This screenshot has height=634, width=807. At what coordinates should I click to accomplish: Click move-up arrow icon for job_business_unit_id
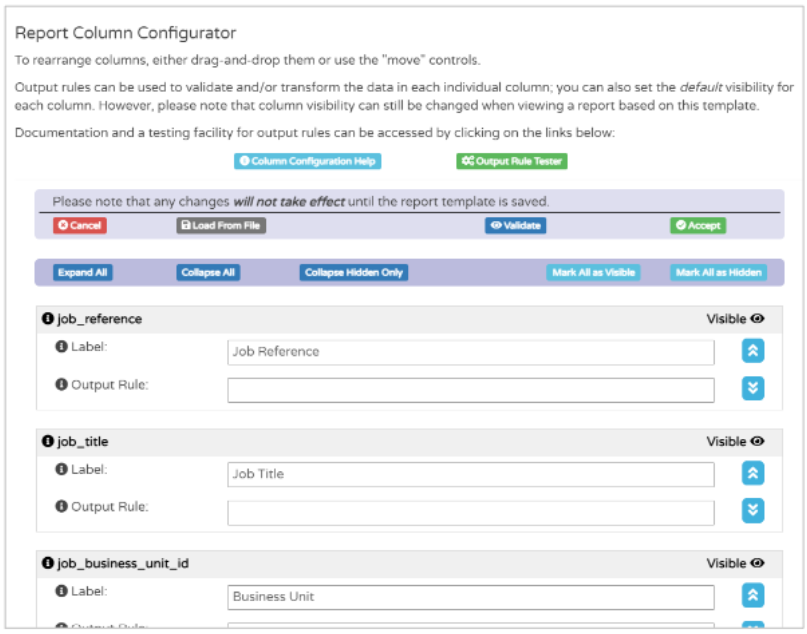pos(753,595)
